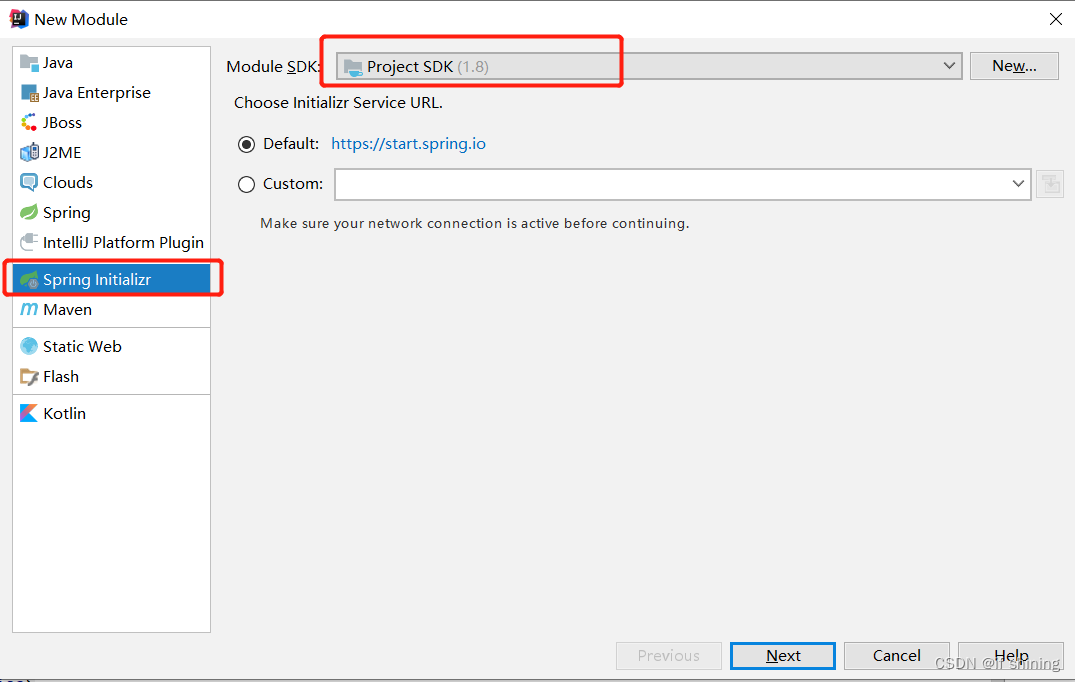Viewport: 1075px width, 682px height.
Task: Select the Flash list entry
Action: 111,376
